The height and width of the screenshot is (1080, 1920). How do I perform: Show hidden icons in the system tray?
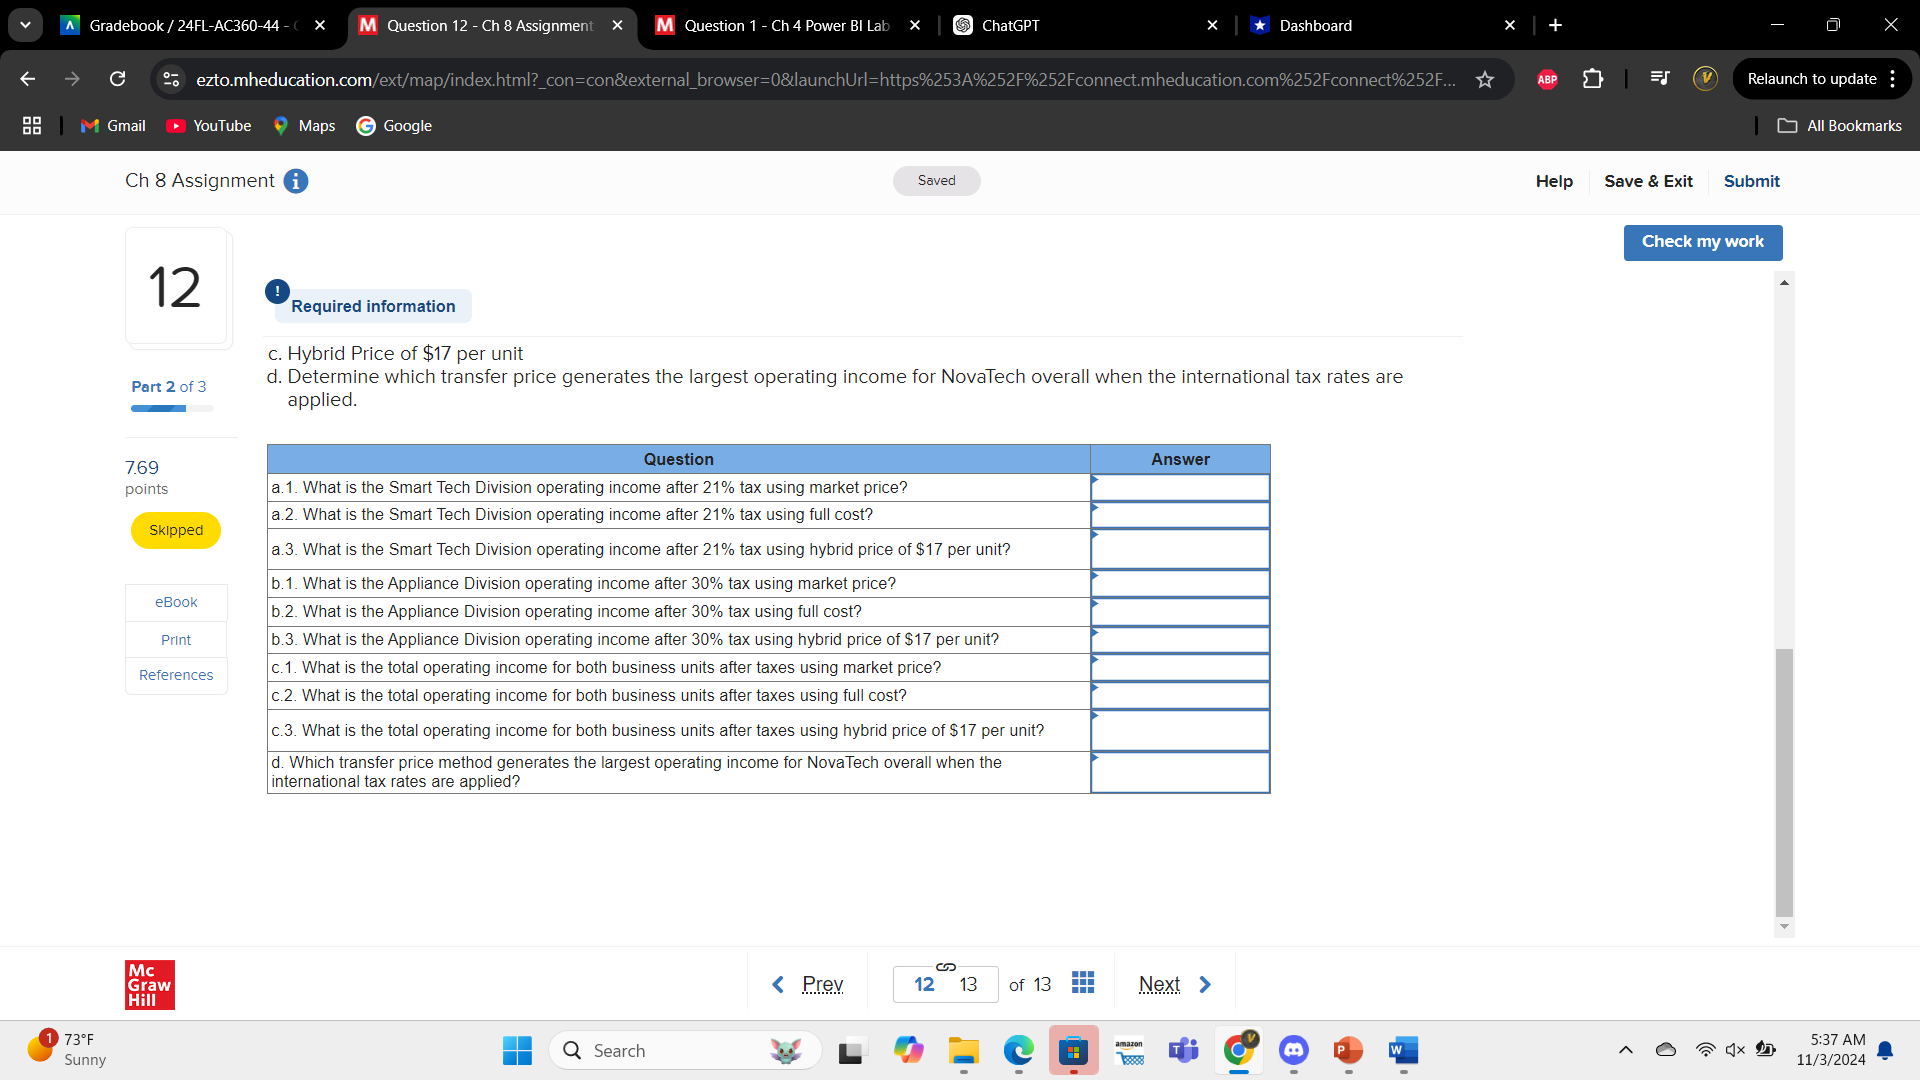coord(1625,1050)
